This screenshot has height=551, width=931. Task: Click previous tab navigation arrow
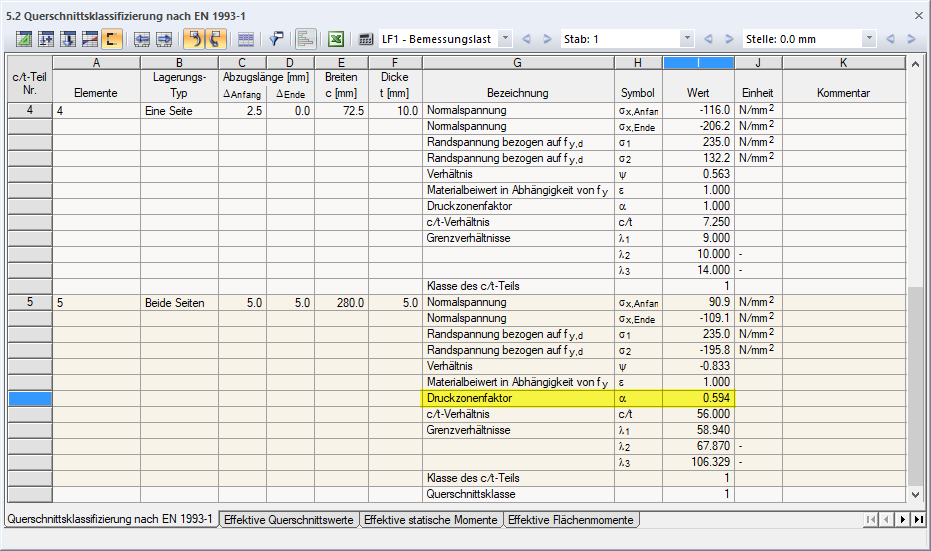(x=886, y=520)
